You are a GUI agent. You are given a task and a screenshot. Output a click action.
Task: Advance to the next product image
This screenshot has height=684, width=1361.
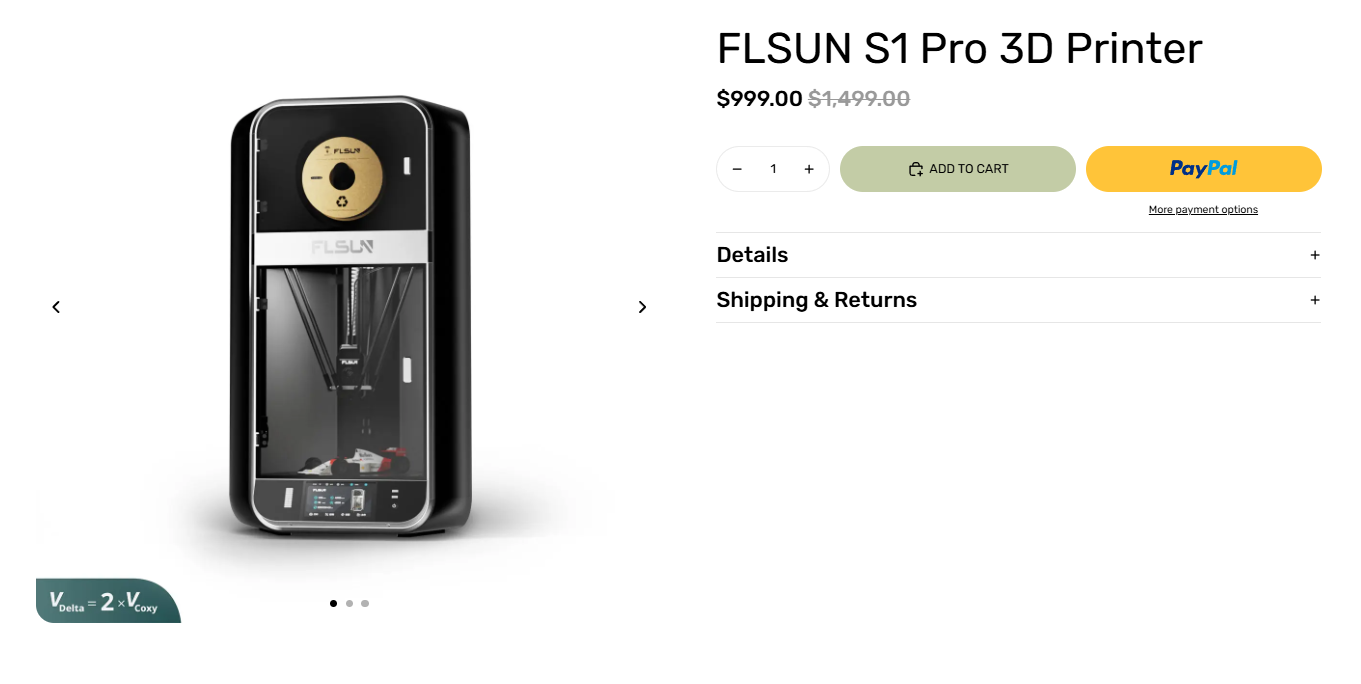[642, 307]
